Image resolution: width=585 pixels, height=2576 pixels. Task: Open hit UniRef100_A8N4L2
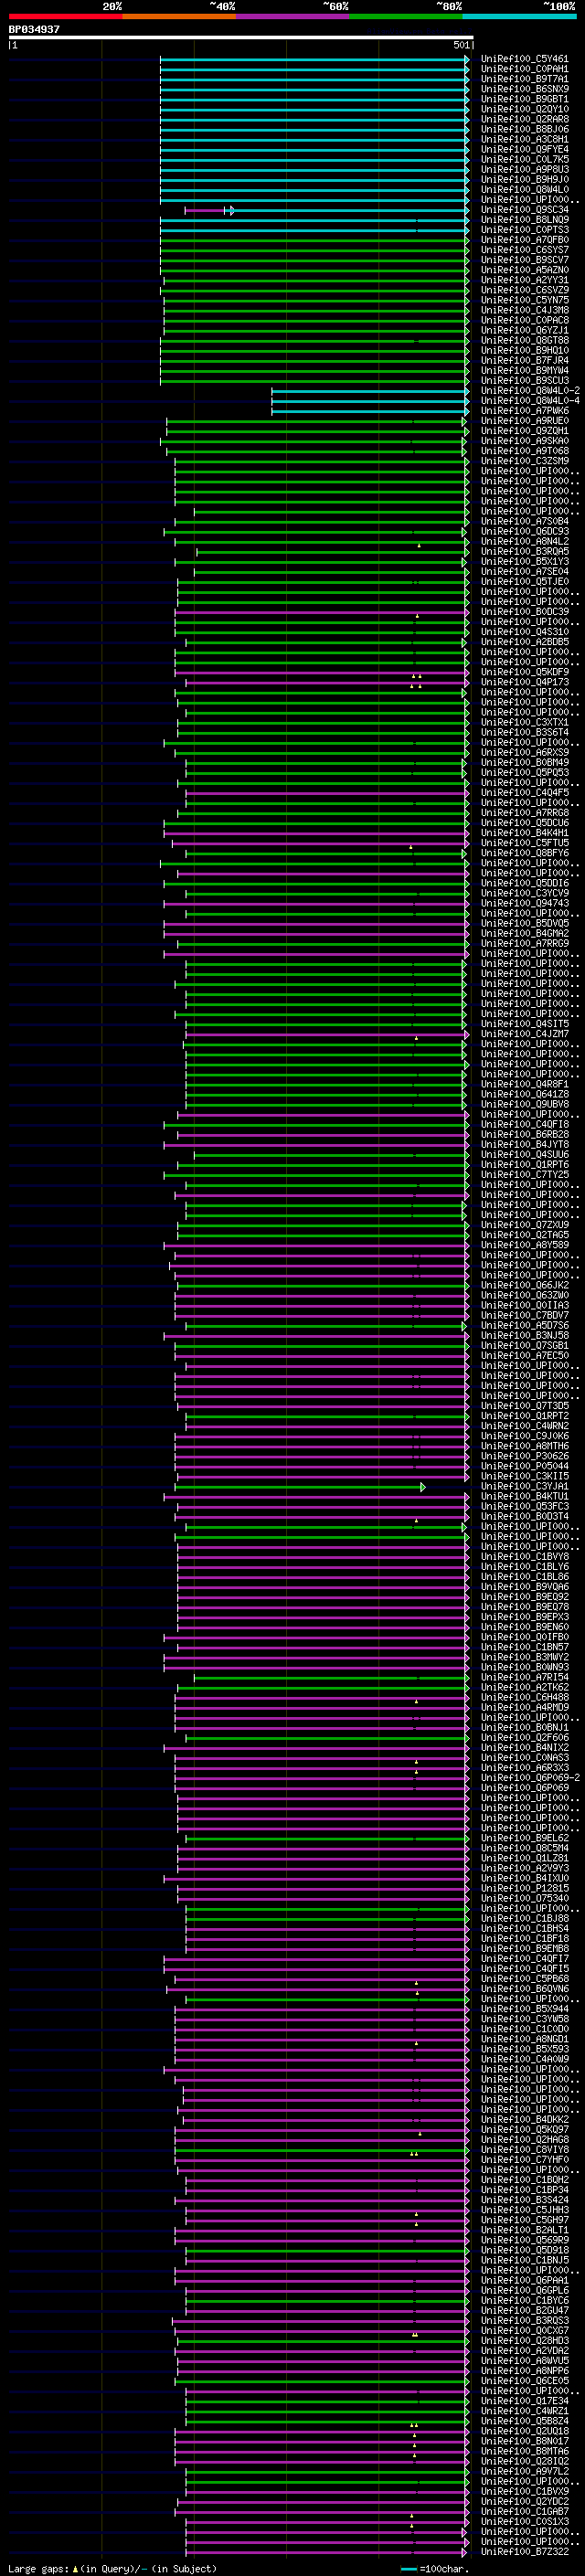point(525,541)
